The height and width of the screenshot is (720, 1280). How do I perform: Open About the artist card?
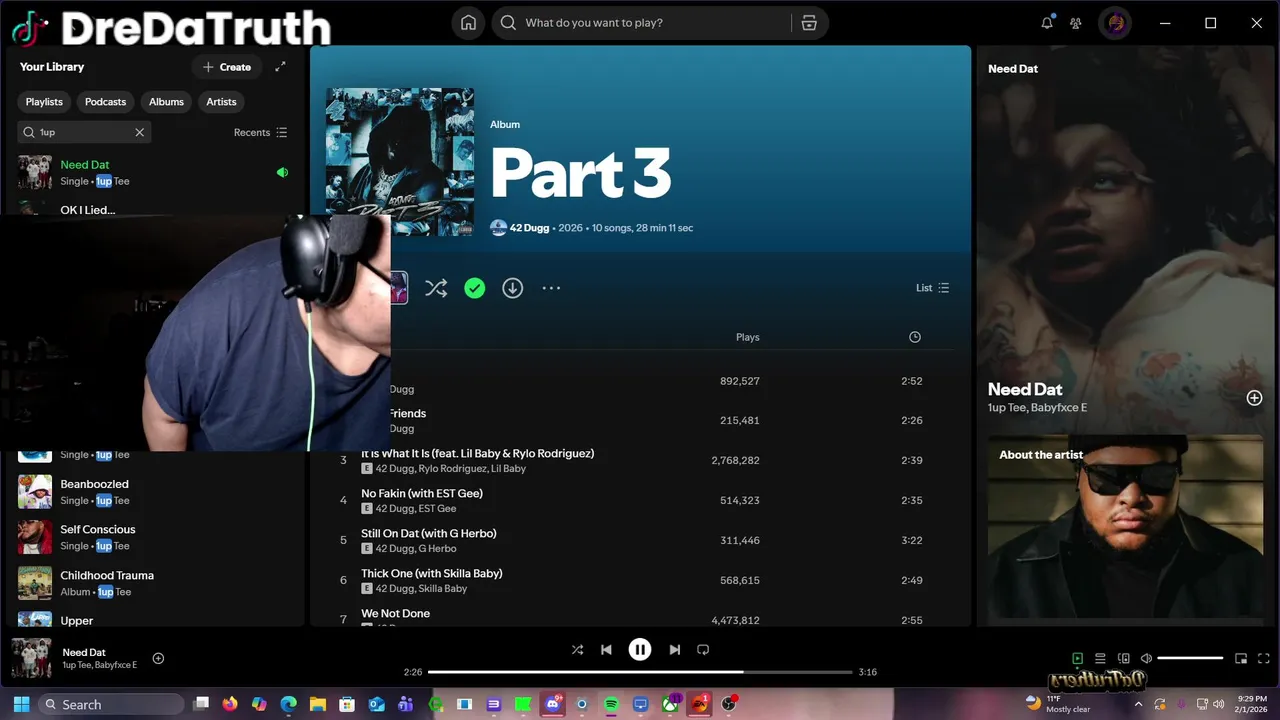tap(1125, 528)
